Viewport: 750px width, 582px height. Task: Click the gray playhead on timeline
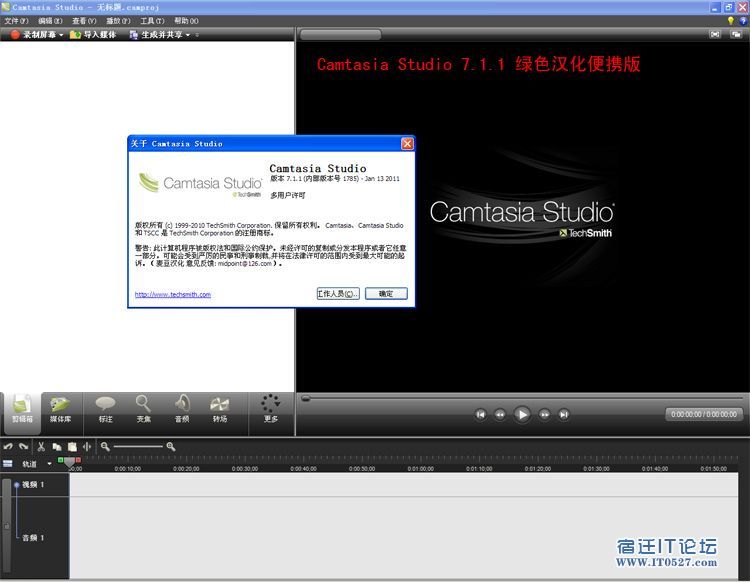click(69, 462)
